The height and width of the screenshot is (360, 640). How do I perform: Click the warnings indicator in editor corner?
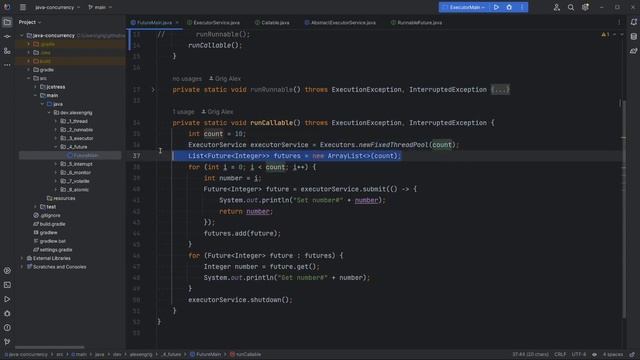pyautogui.click(x=606, y=35)
